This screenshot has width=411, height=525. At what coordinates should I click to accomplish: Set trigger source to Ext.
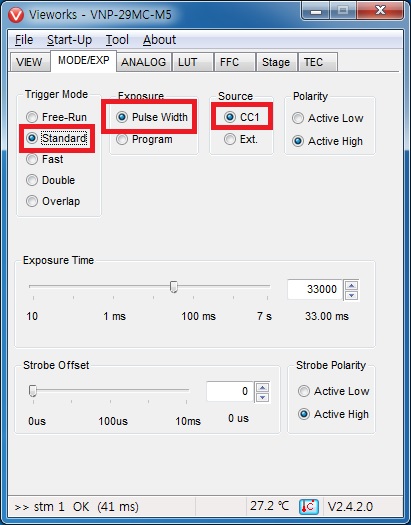coord(241,139)
